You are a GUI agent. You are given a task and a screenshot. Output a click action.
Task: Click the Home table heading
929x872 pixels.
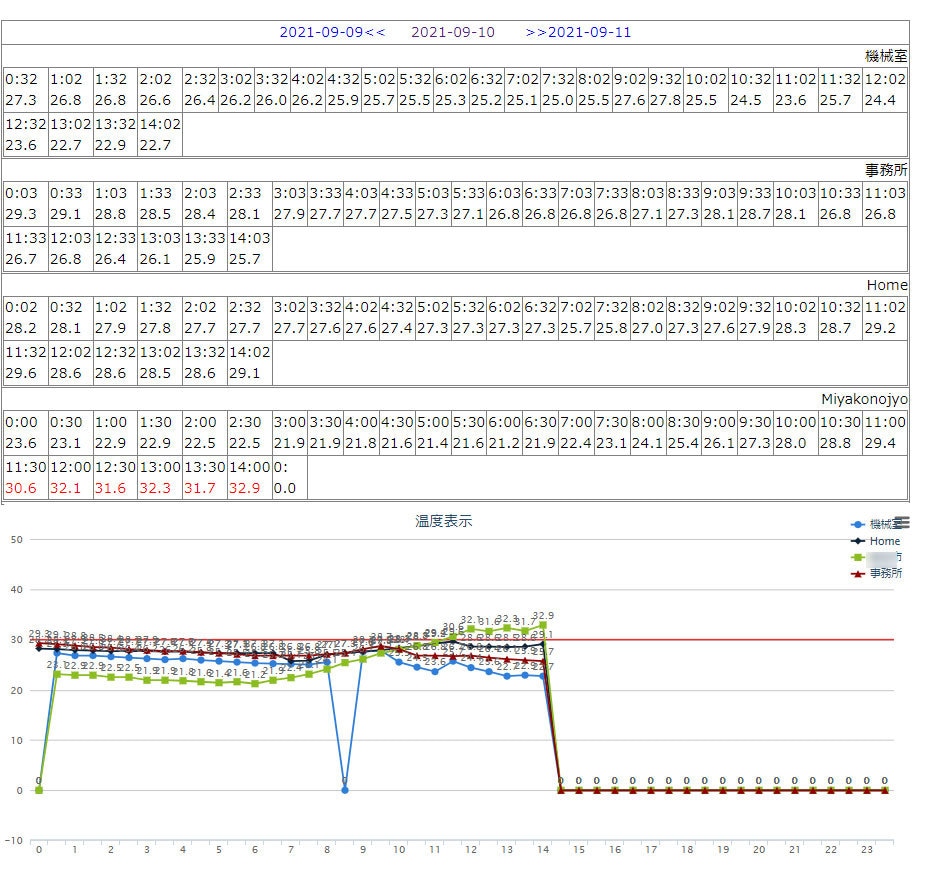887,285
